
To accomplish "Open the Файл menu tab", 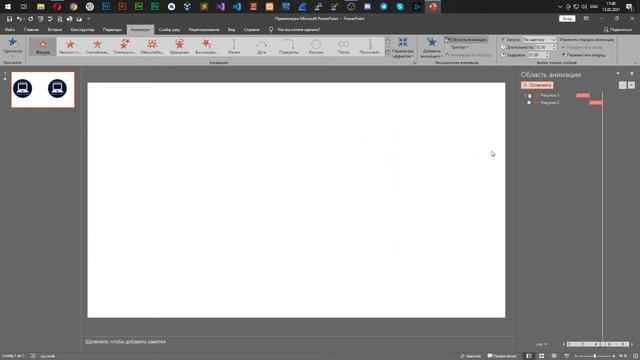I will (x=9, y=29).
